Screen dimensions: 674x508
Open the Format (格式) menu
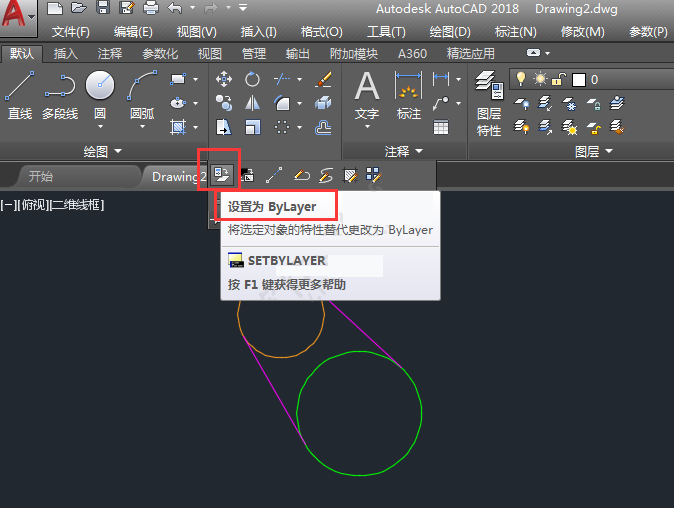tap(322, 32)
